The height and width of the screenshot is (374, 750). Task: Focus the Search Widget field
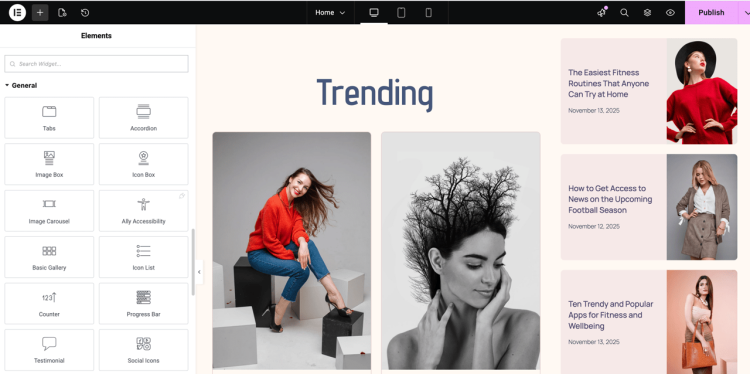(97, 64)
